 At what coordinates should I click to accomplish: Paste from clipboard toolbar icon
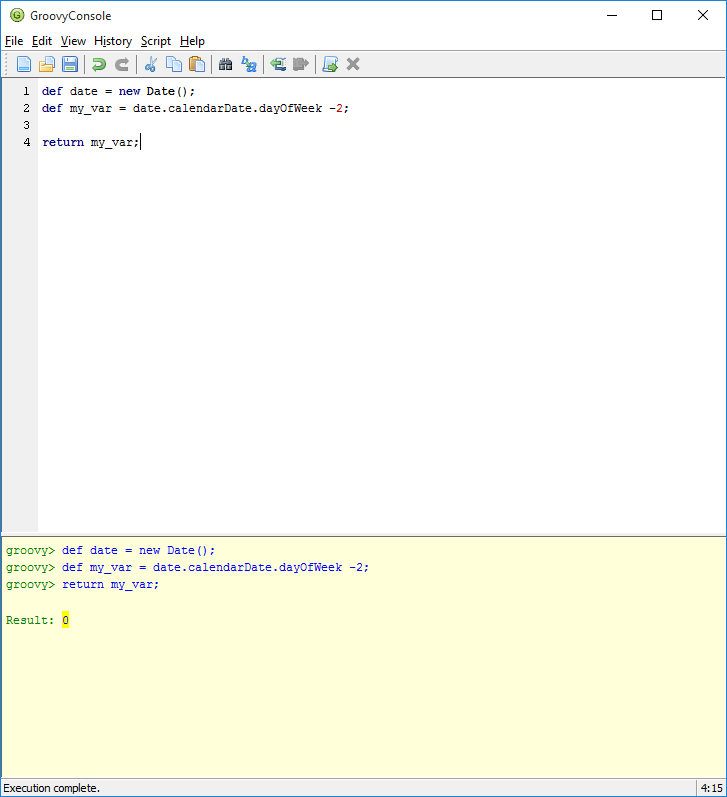coord(197,64)
